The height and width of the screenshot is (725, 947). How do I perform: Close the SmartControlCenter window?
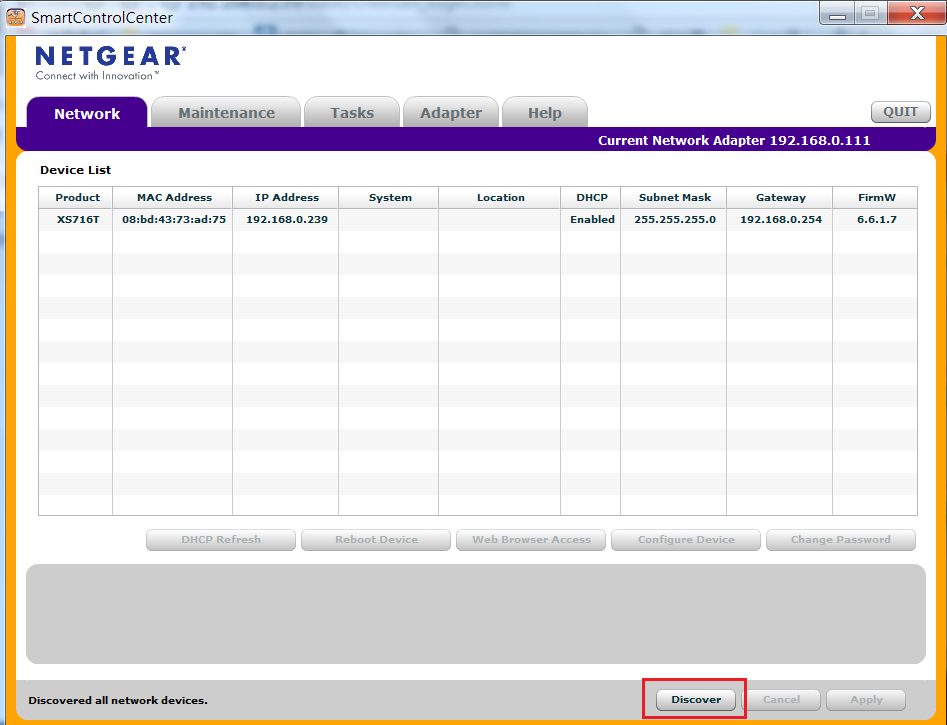point(917,13)
